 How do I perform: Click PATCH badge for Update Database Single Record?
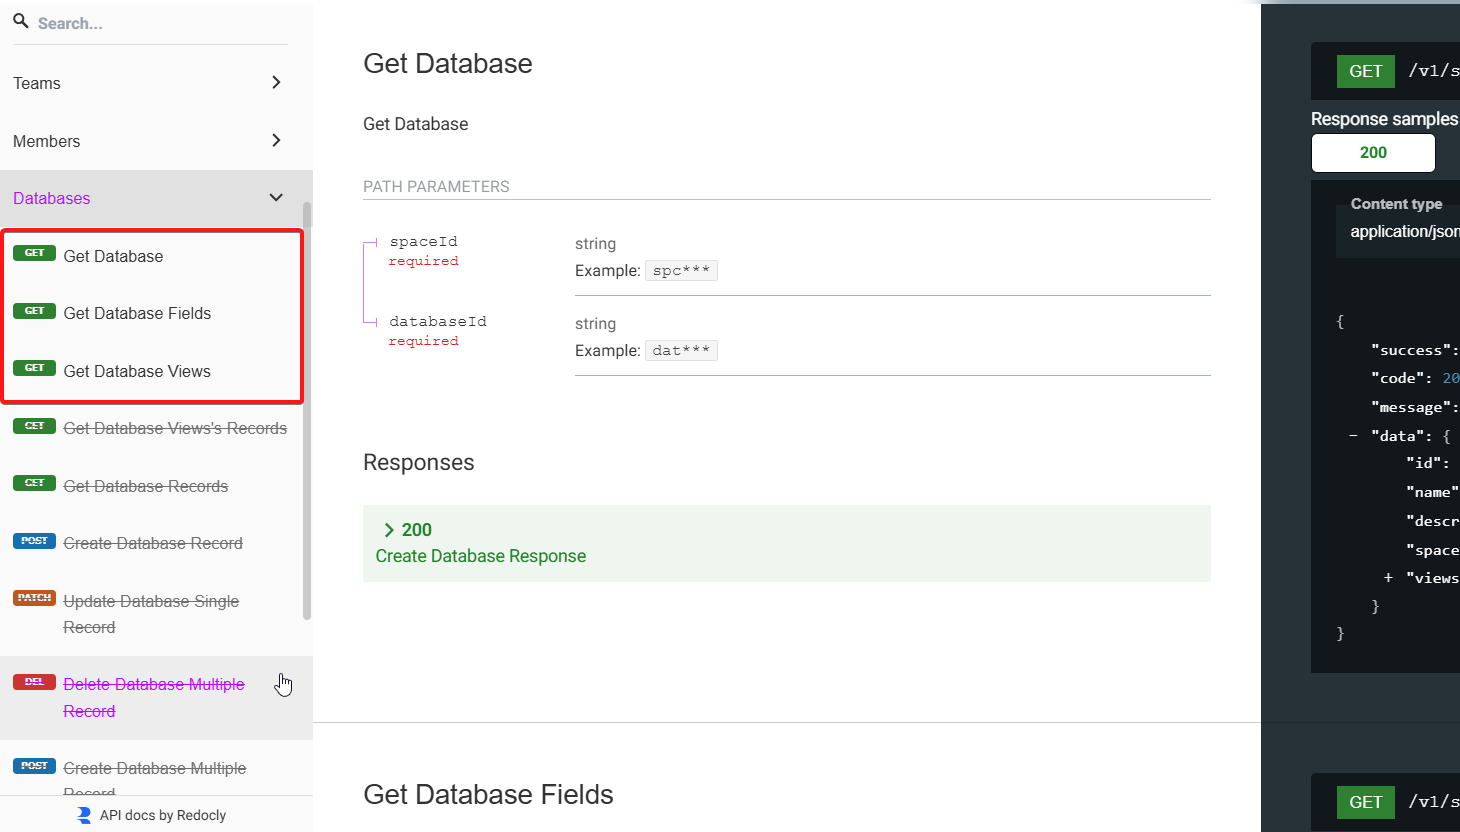(34, 598)
